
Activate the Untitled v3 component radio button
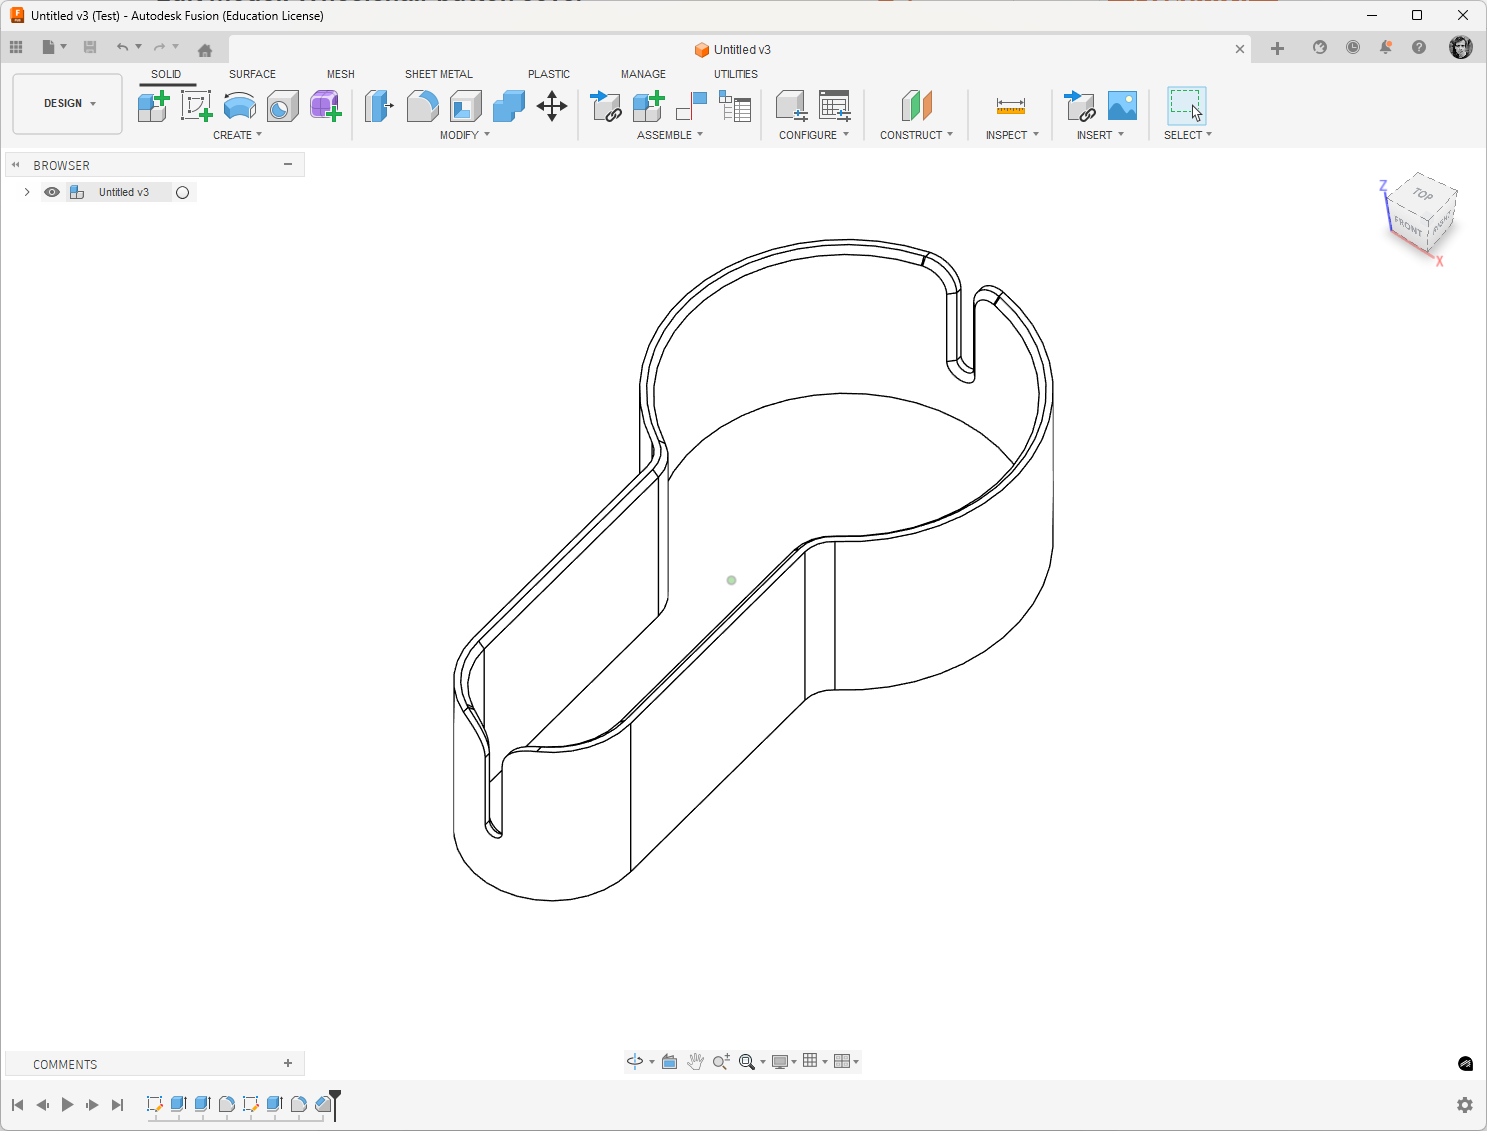[183, 193]
